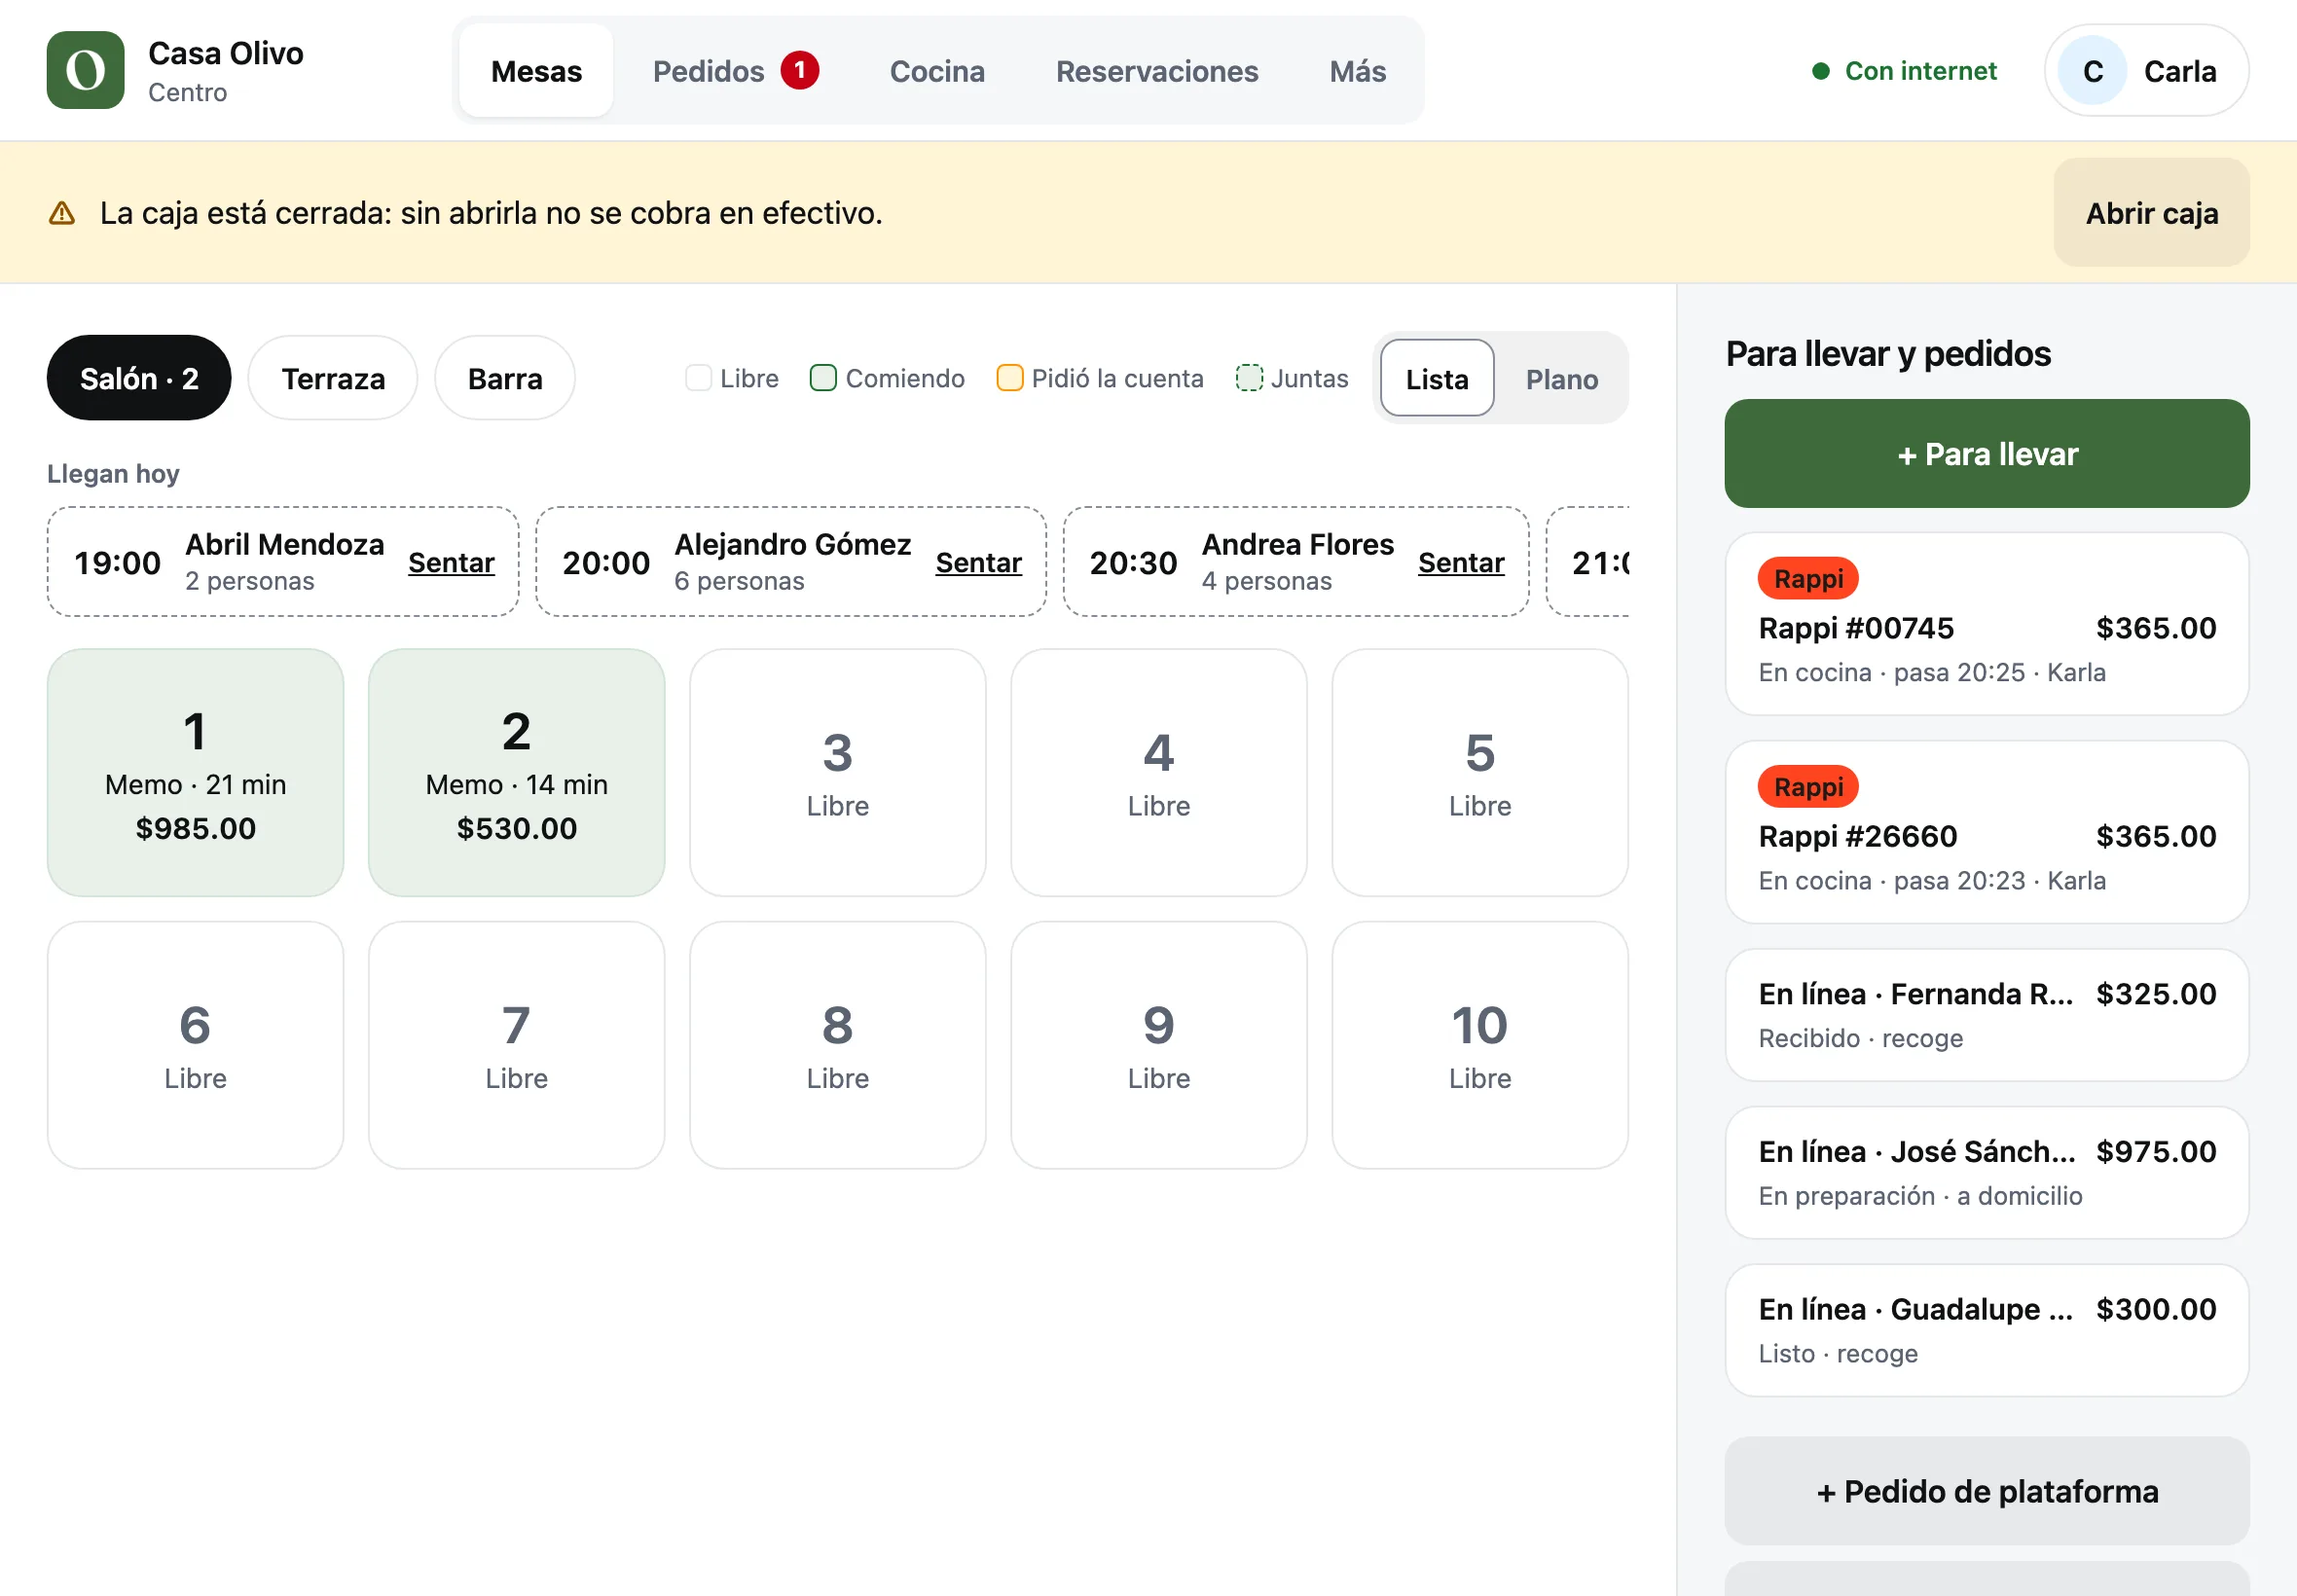Open free table 7
Screen dimensions: 2297x1596
coord(516,1045)
